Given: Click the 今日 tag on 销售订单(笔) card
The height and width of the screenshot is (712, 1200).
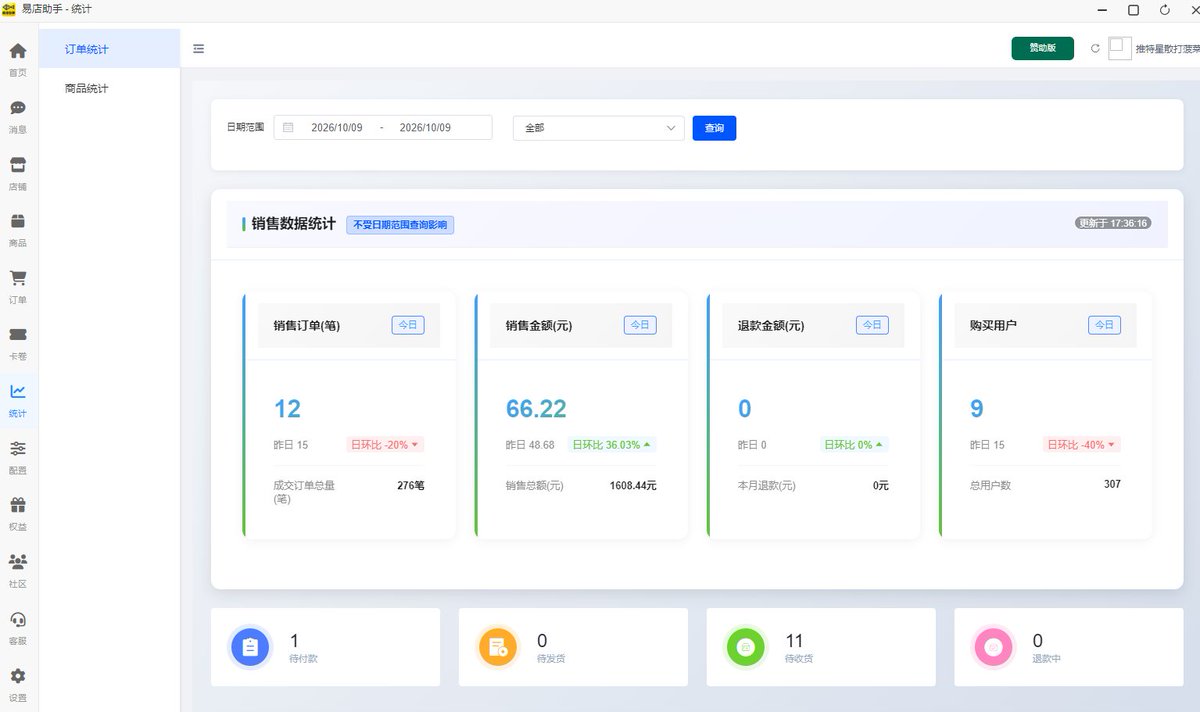Looking at the screenshot, I should pos(408,325).
